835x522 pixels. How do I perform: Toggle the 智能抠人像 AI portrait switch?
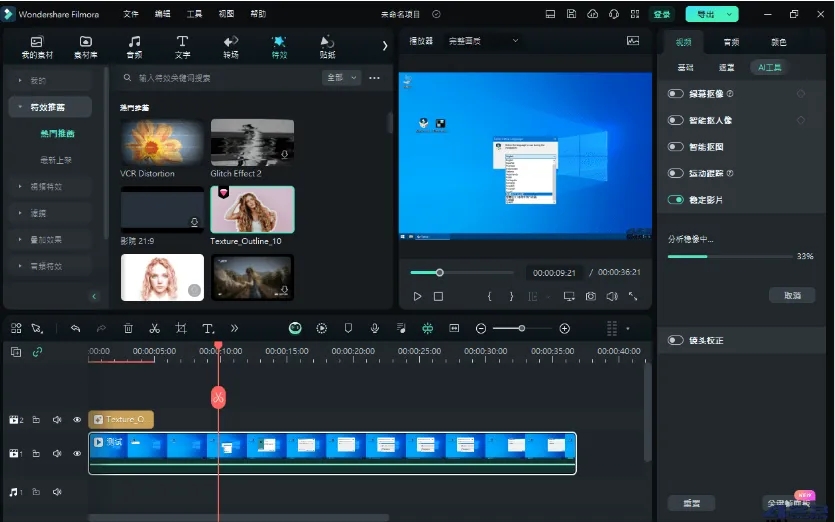(x=675, y=120)
